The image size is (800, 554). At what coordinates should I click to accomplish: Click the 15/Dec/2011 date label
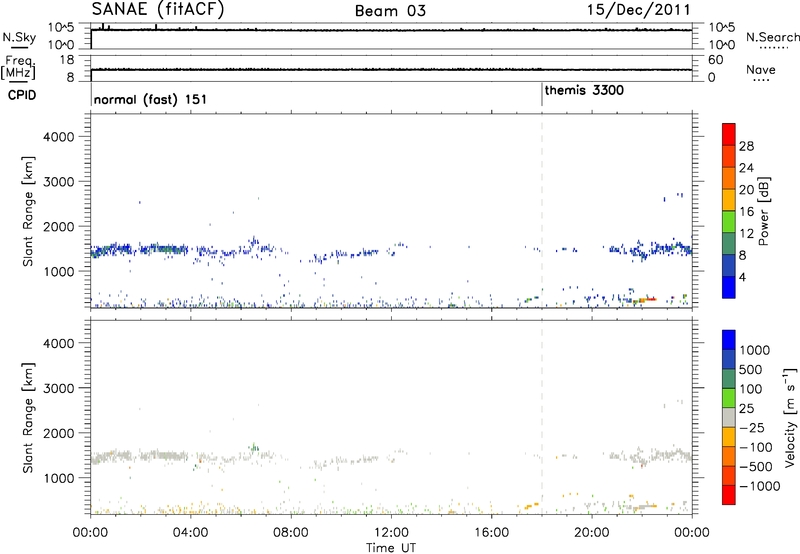tap(638, 10)
